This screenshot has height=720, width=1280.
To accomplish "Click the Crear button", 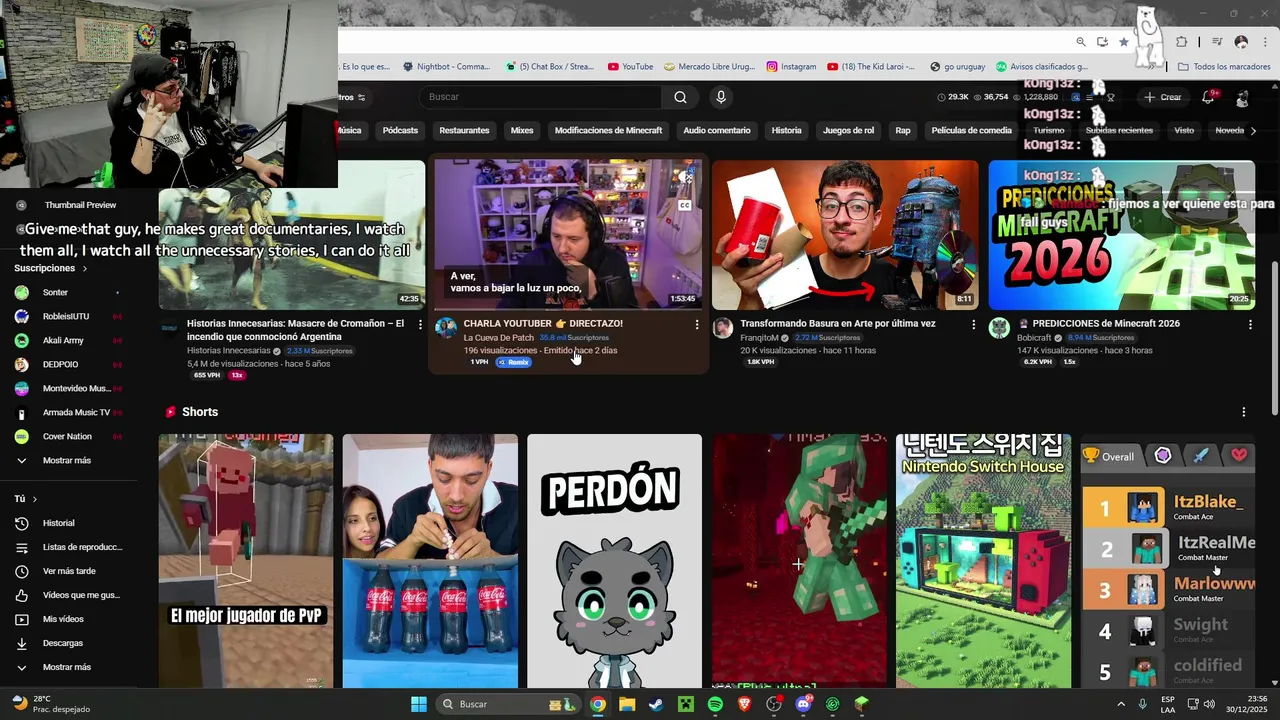I will 1163,97.
